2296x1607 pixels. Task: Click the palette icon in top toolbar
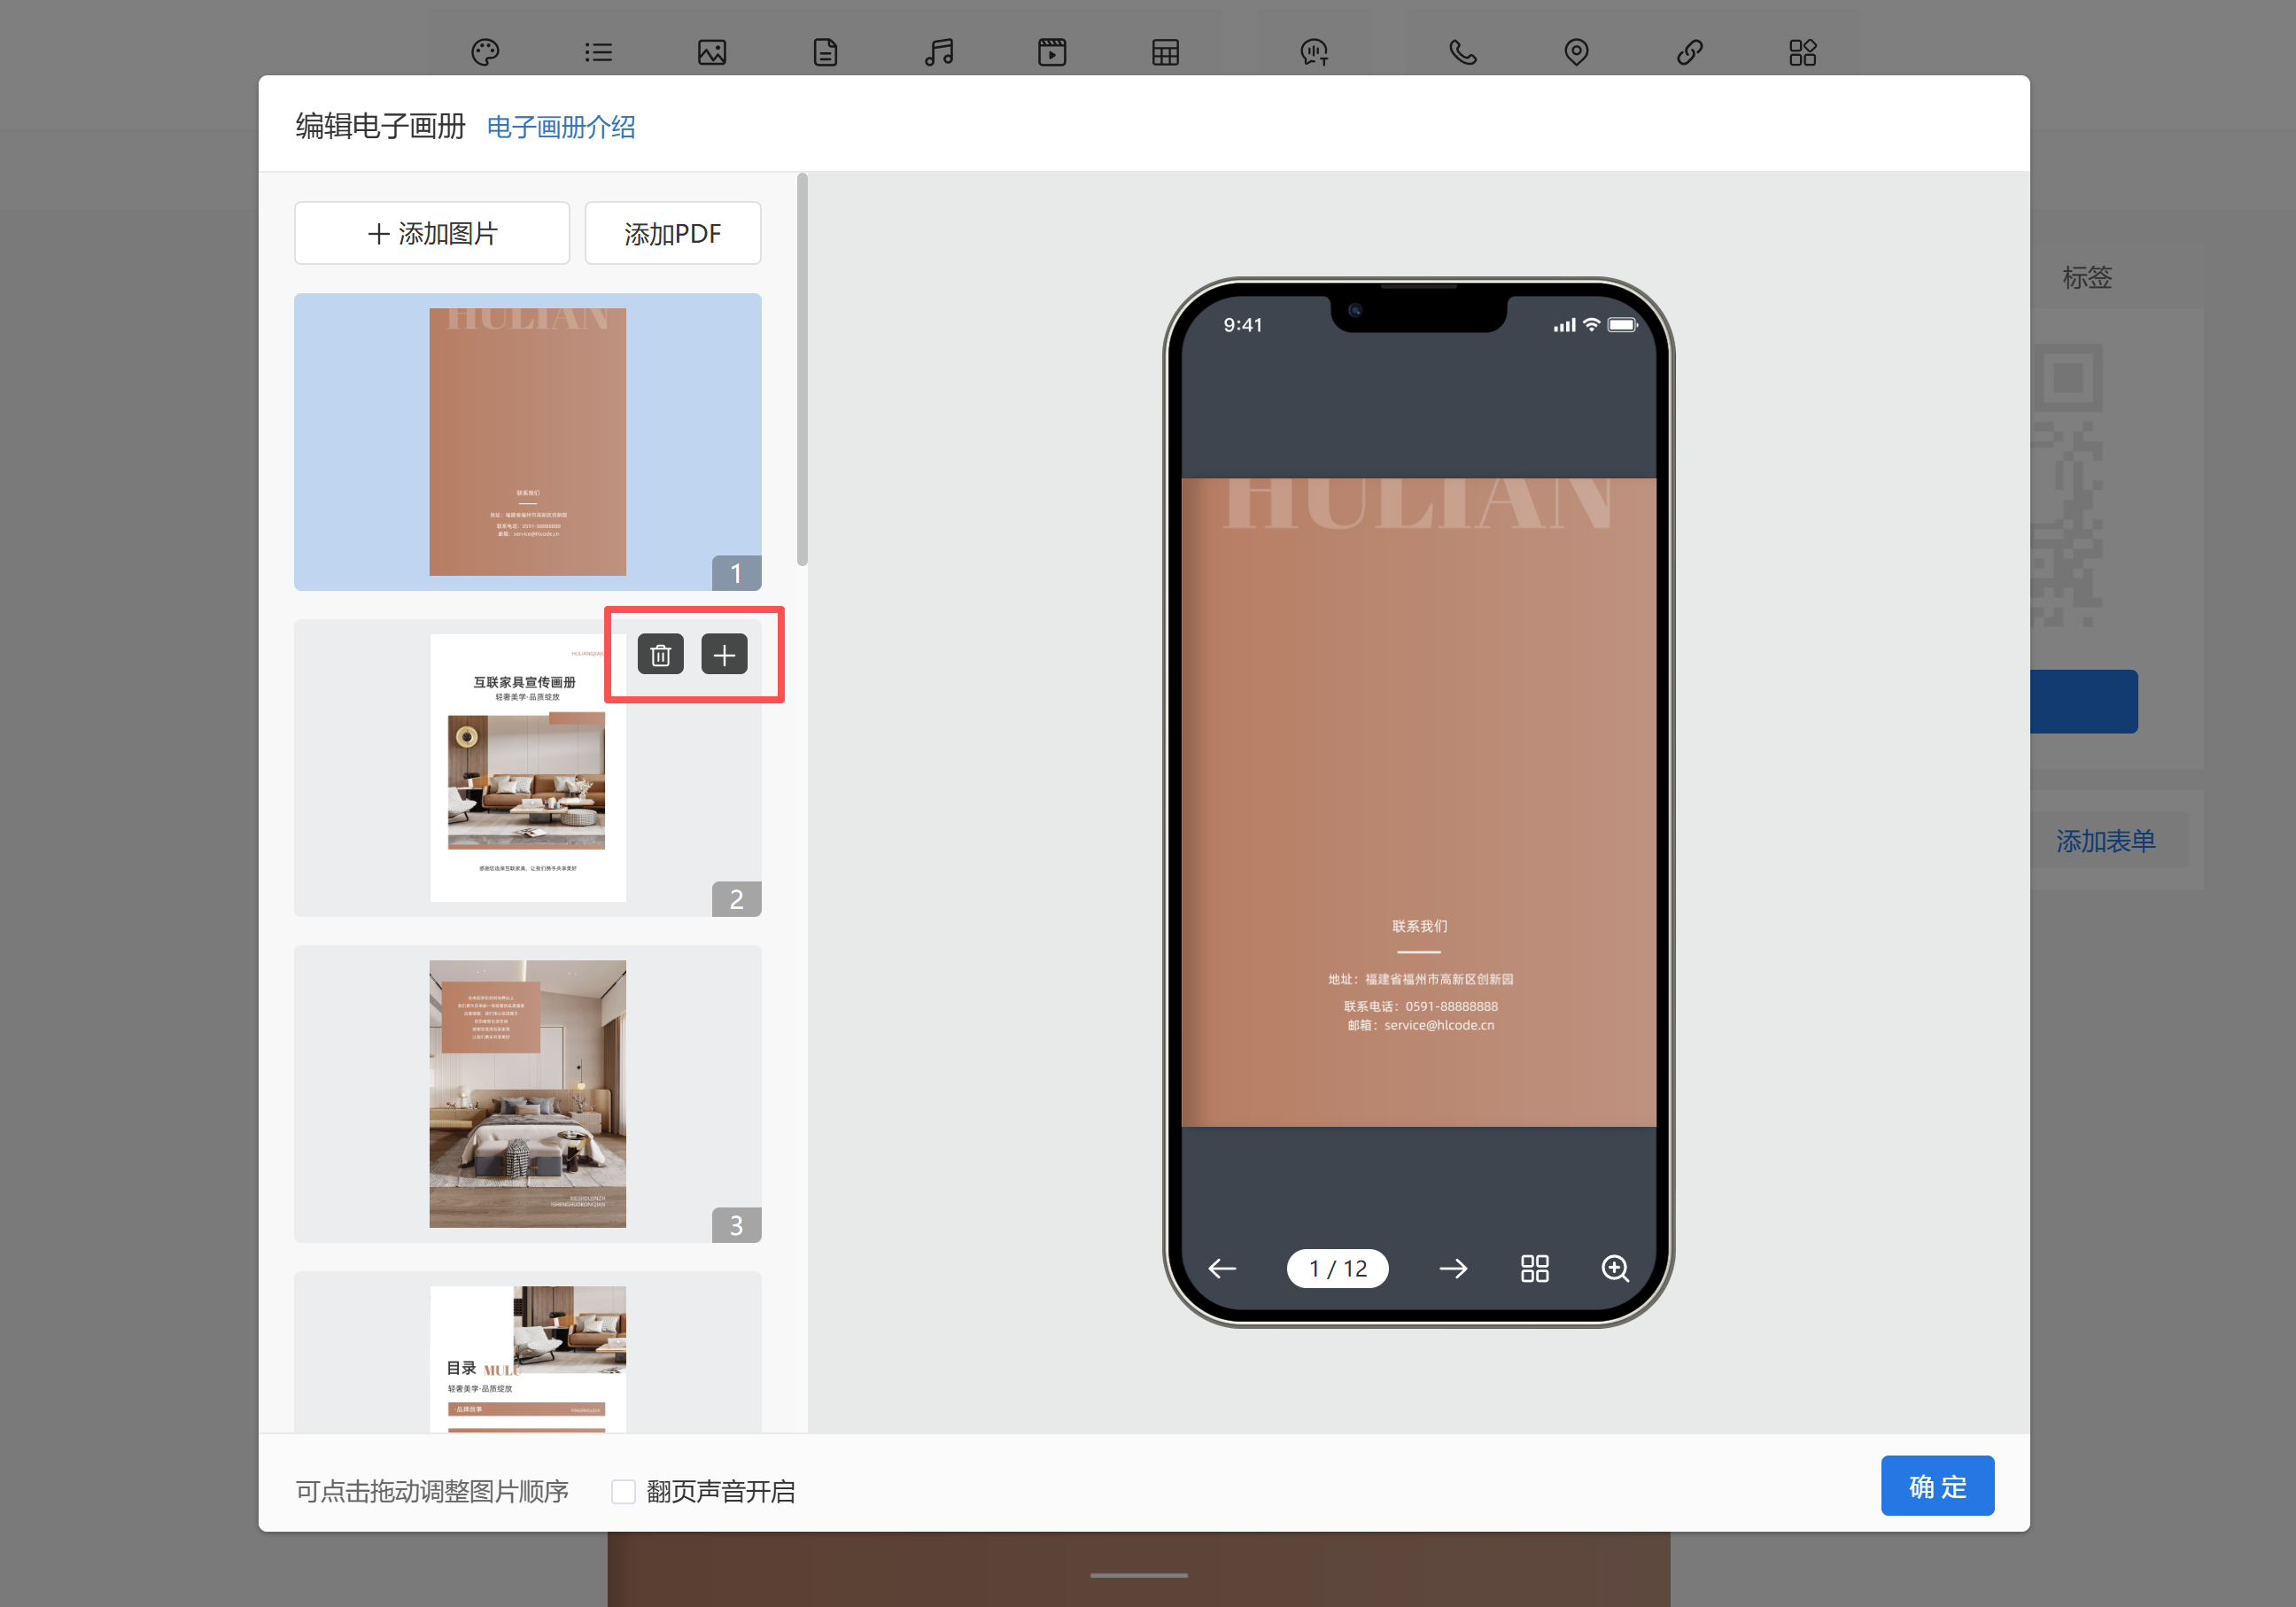[485, 52]
